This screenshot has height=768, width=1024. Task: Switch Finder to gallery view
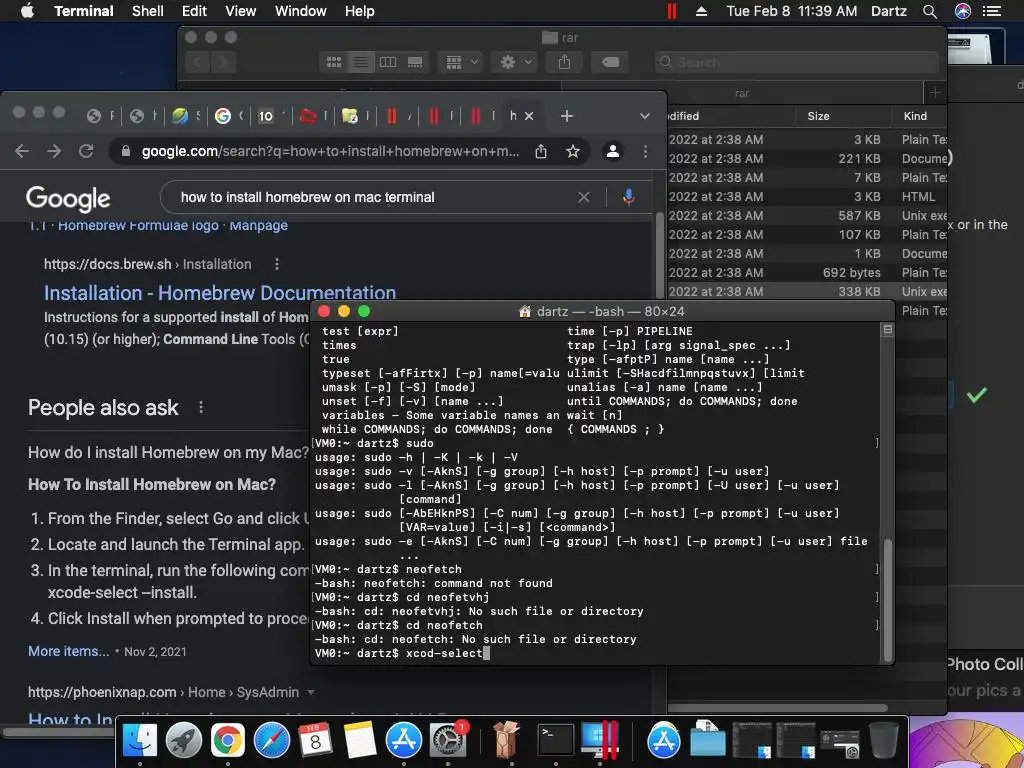point(415,62)
